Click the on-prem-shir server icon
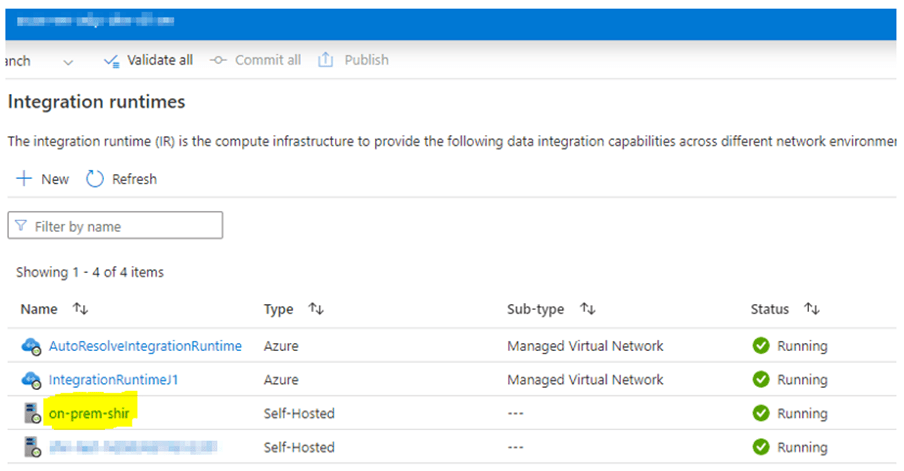 tap(31, 413)
